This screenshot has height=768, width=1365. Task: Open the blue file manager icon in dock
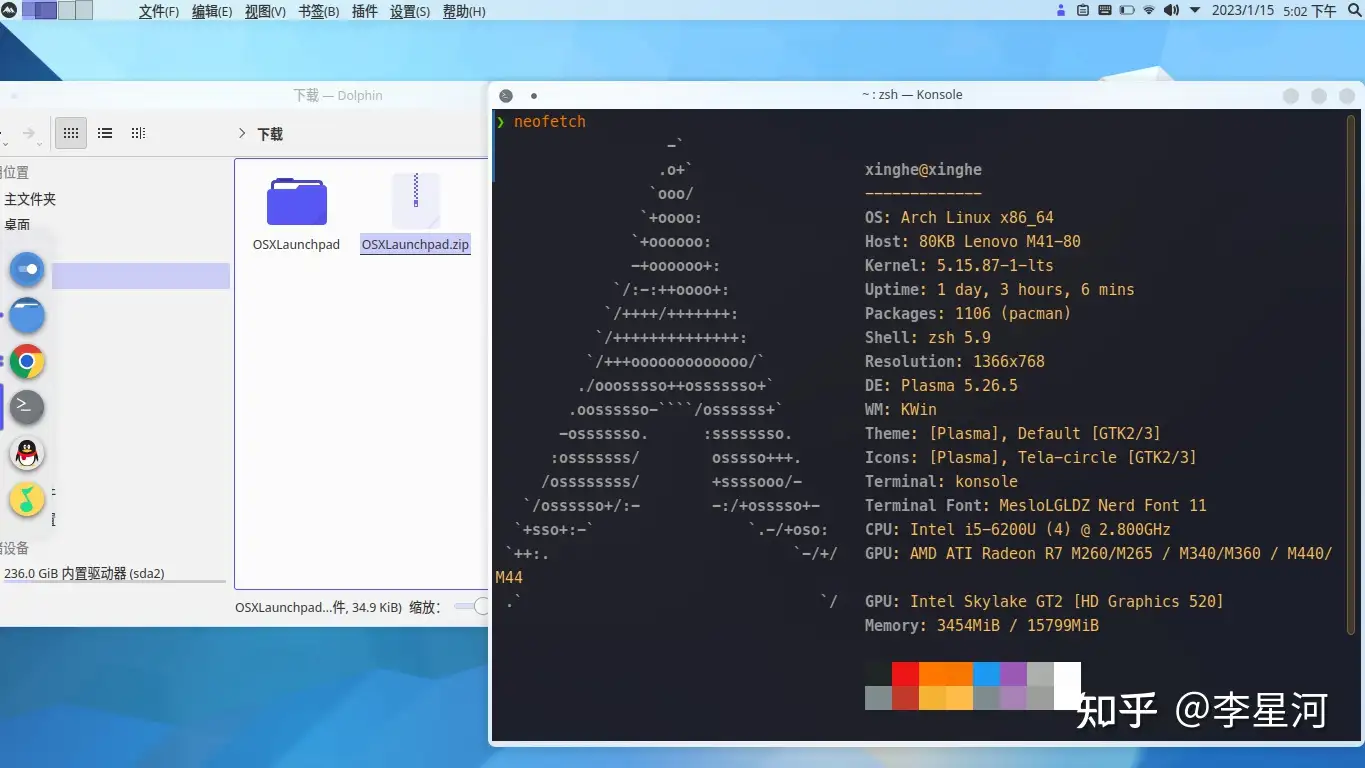tap(27, 315)
